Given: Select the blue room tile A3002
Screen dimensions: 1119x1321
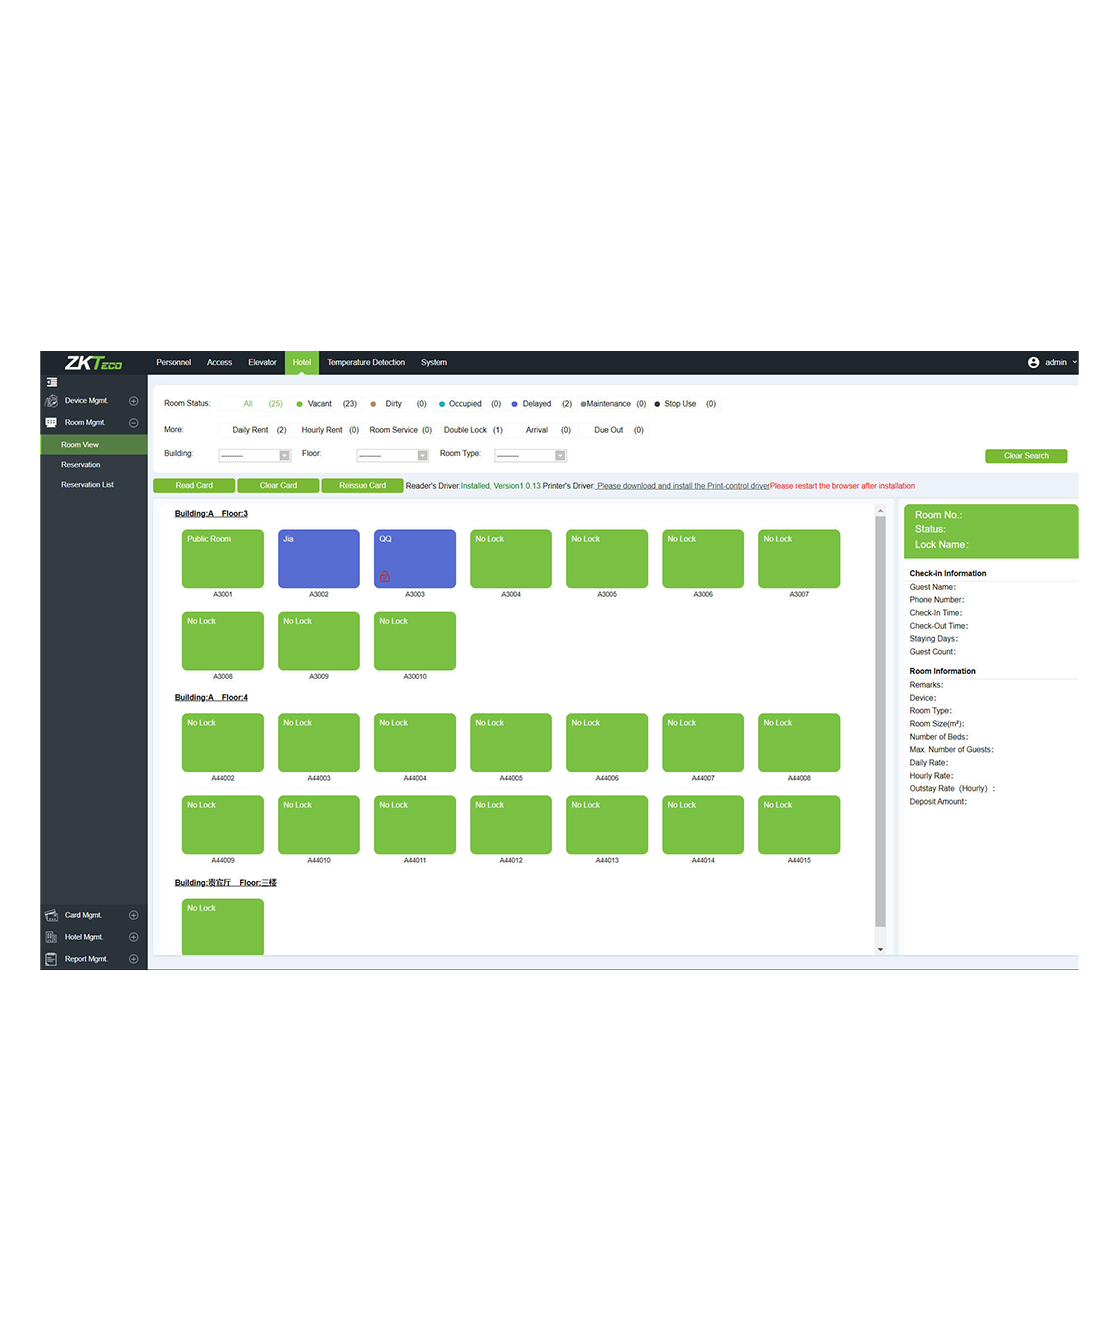Looking at the screenshot, I should coord(318,559).
